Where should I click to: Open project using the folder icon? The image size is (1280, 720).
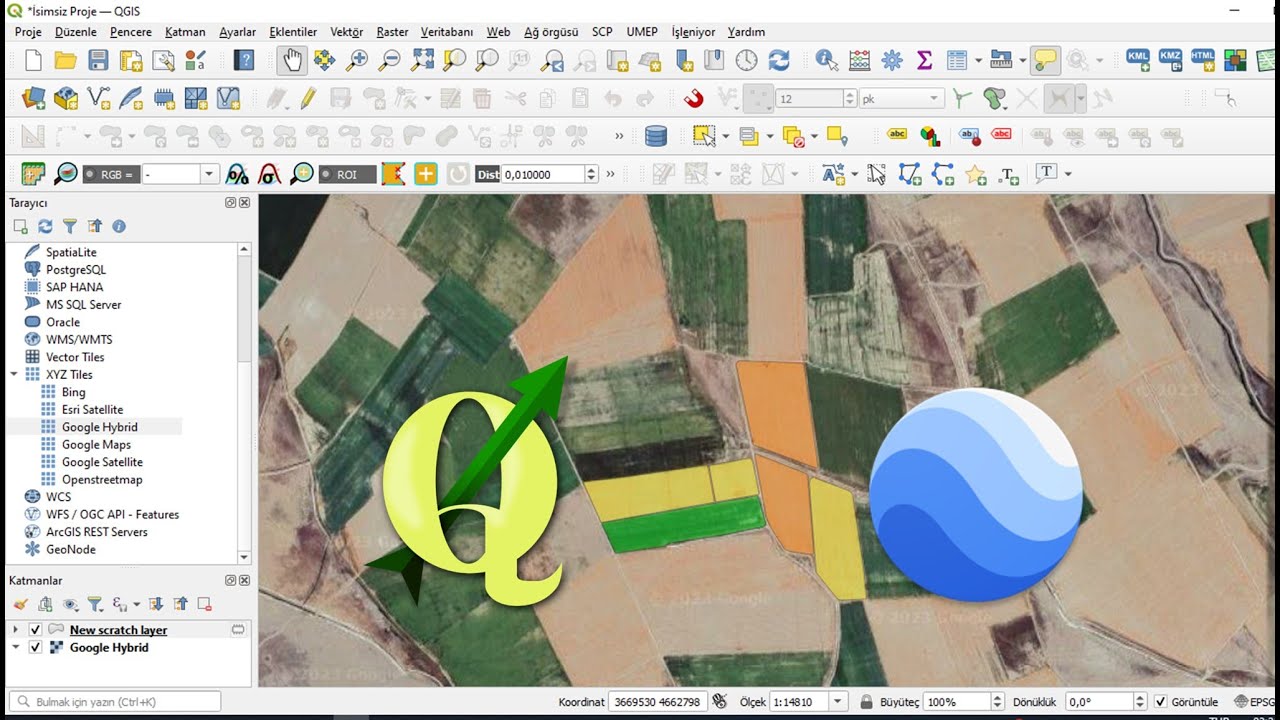tap(66, 61)
